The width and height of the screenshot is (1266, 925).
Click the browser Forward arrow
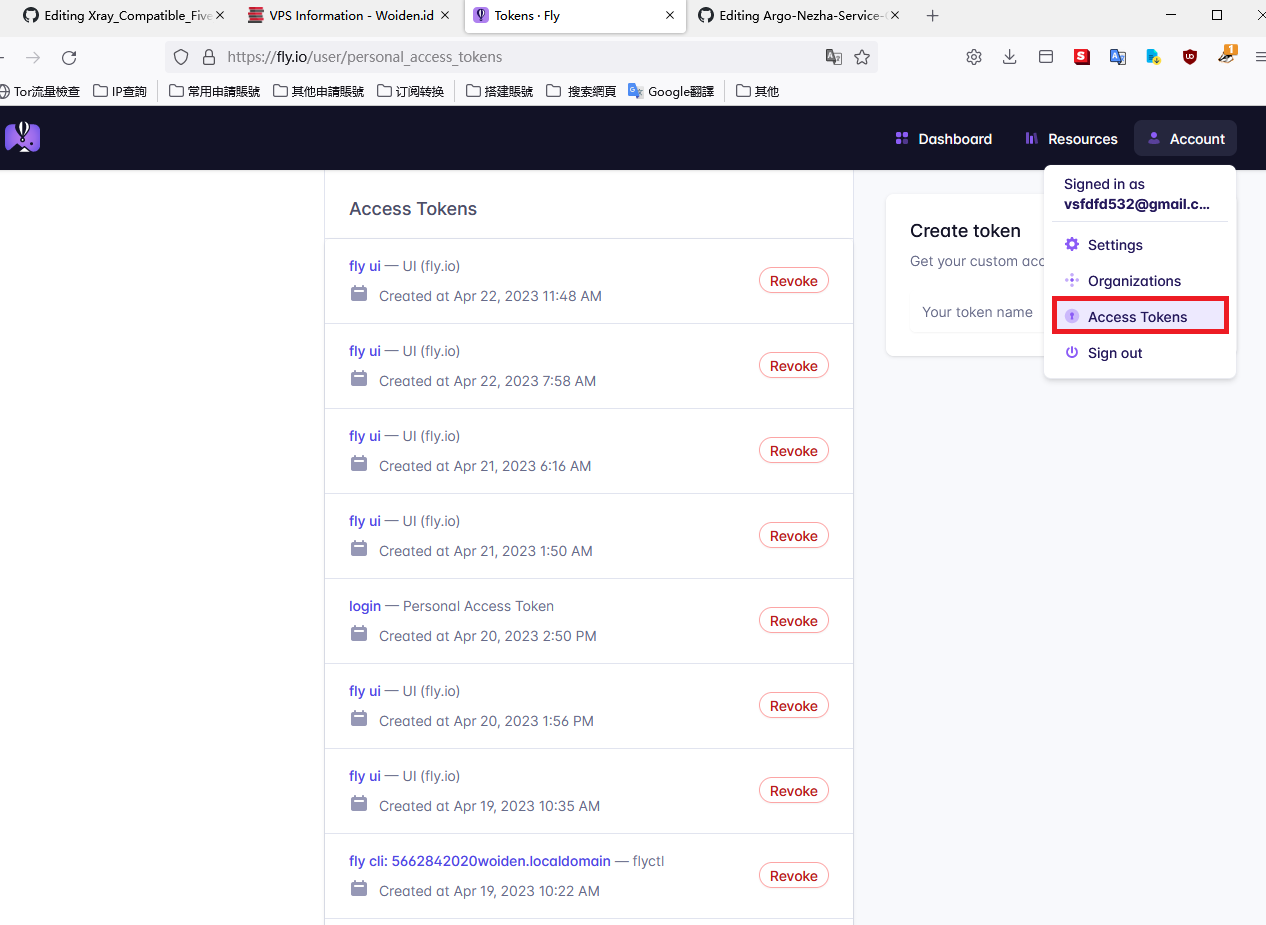(x=33, y=58)
